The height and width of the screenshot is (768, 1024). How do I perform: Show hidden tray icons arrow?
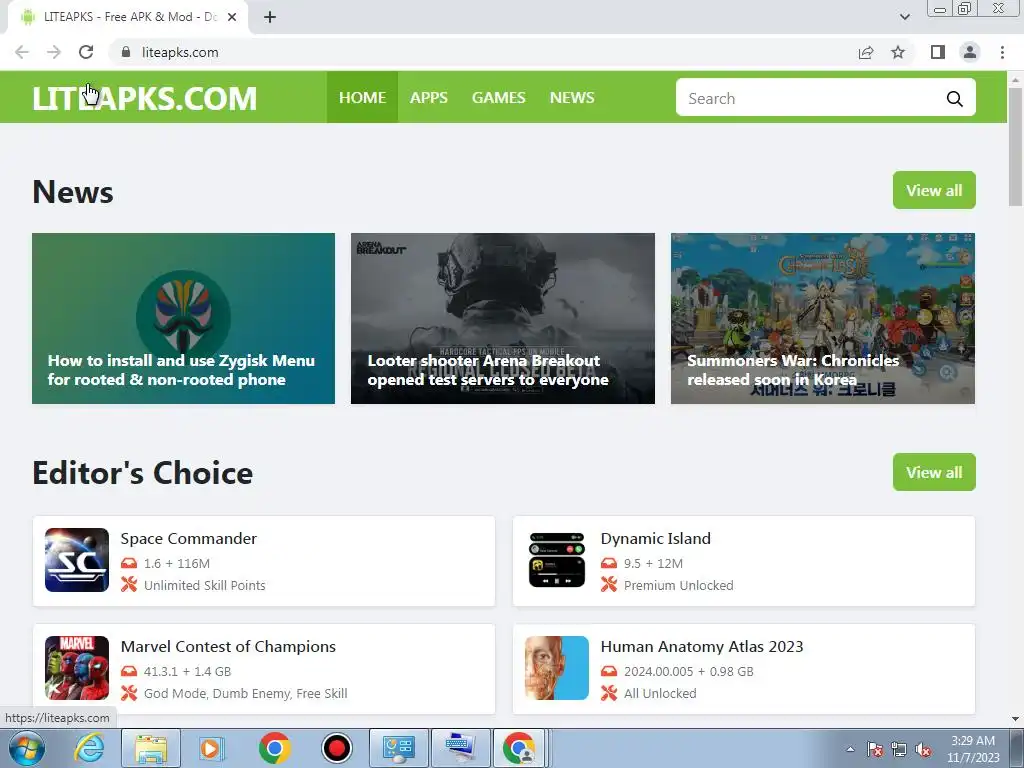coord(850,749)
